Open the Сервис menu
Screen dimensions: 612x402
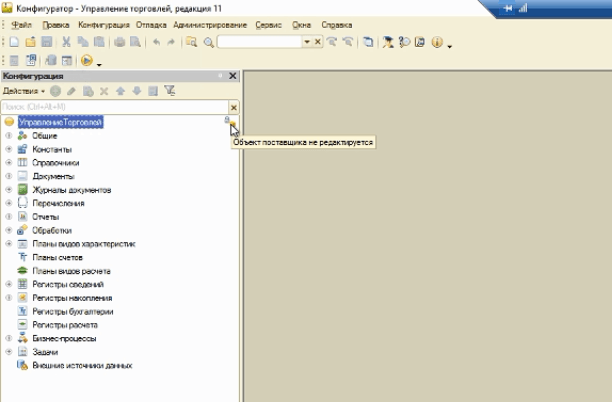pyautogui.click(x=269, y=25)
